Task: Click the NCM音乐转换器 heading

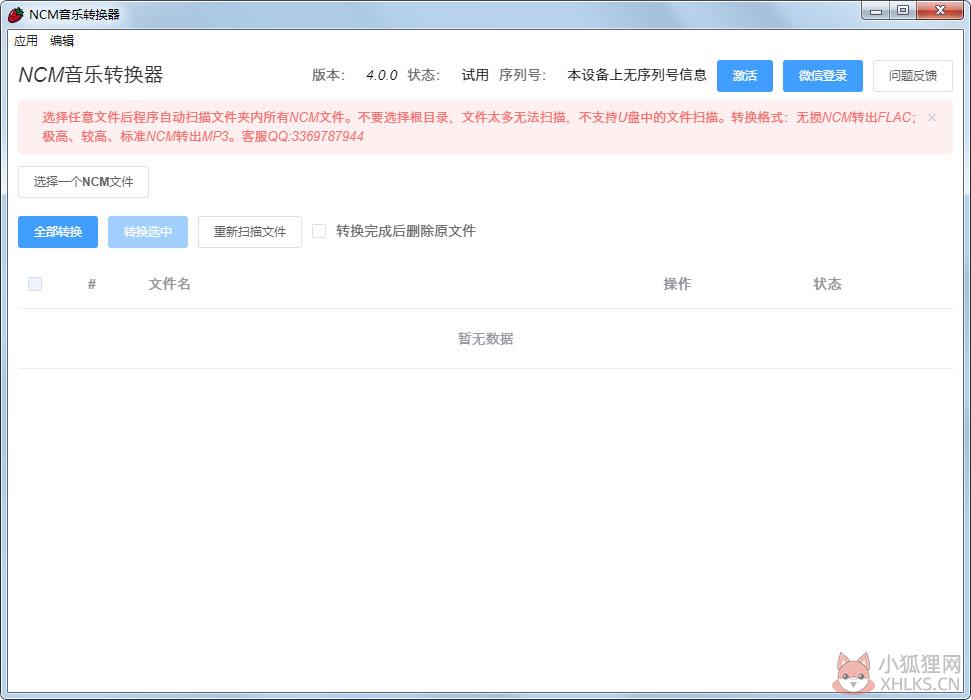Action: pyautogui.click(x=90, y=74)
